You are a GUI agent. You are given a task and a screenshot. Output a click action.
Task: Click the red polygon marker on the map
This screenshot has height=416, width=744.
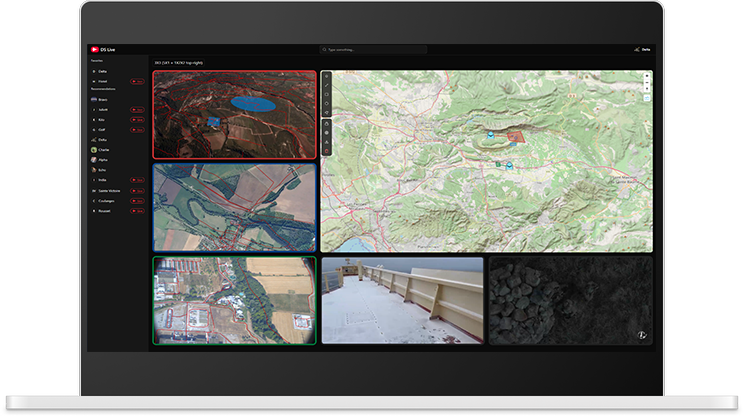point(516,135)
